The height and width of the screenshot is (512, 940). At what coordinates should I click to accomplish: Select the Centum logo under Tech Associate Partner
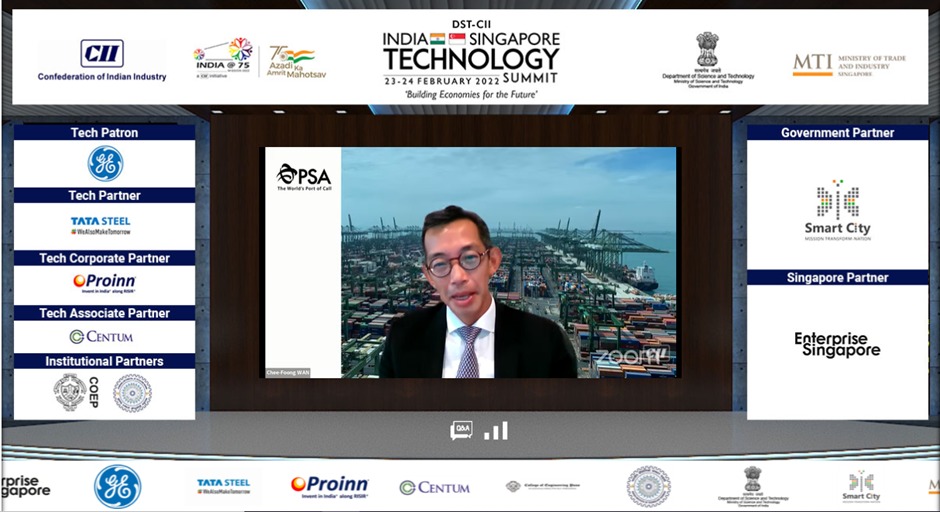(101, 337)
